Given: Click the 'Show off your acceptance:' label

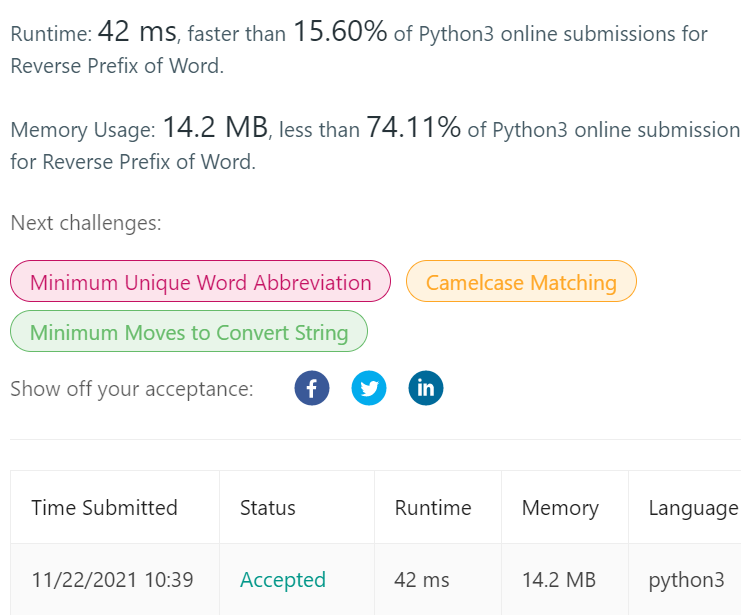Looking at the screenshot, I should pyautogui.click(x=132, y=389).
